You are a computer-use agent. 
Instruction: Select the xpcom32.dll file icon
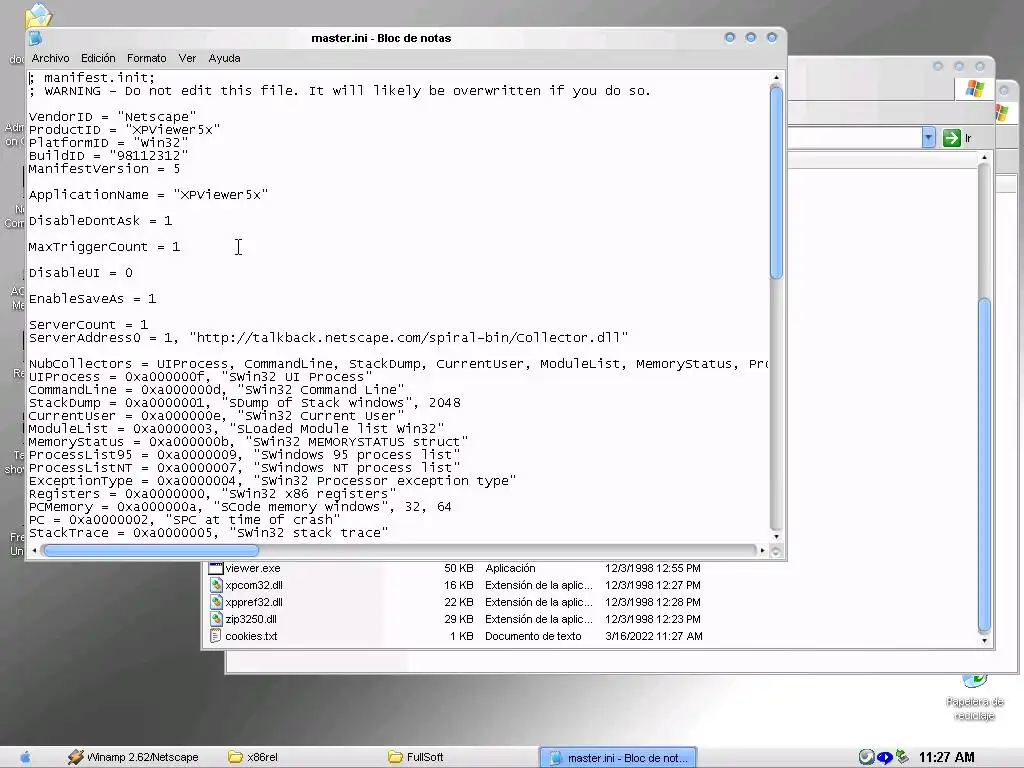pyautogui.click(x=216, y=585)
